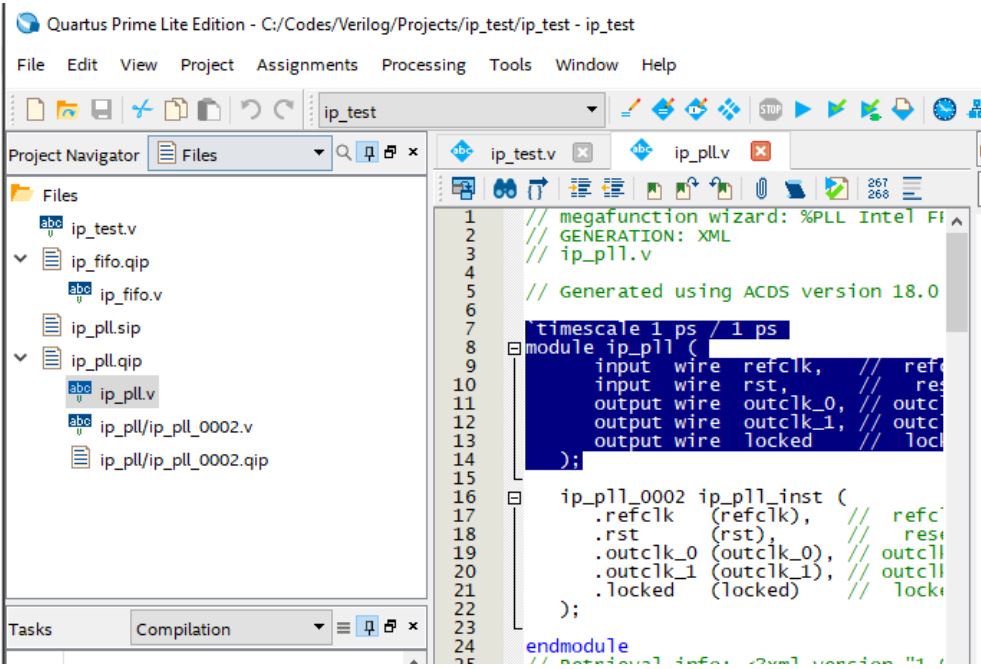981x669 pixels.
Task: Open the Project menu
Action: click(206, 65)
